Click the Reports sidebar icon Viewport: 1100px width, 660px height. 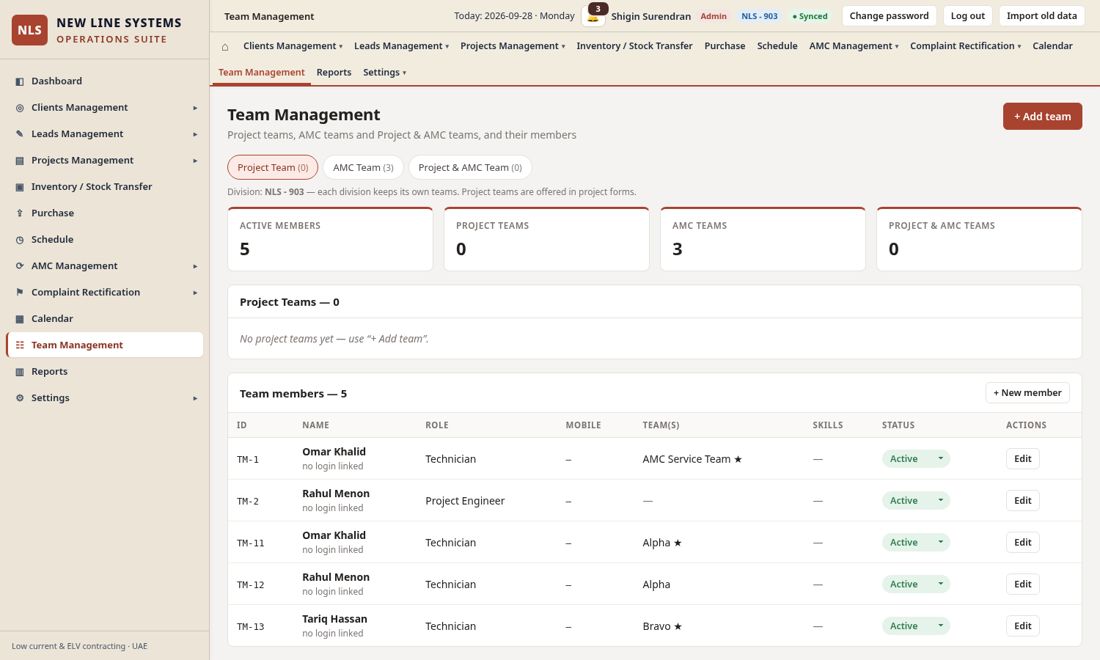click(x=20, y=372)
